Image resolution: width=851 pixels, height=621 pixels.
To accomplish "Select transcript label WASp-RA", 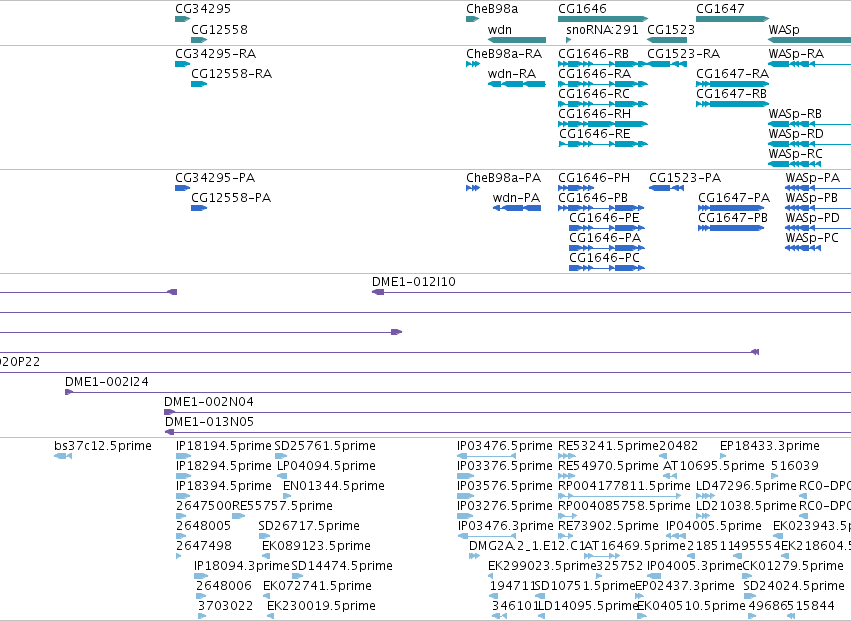I will 796,54.
